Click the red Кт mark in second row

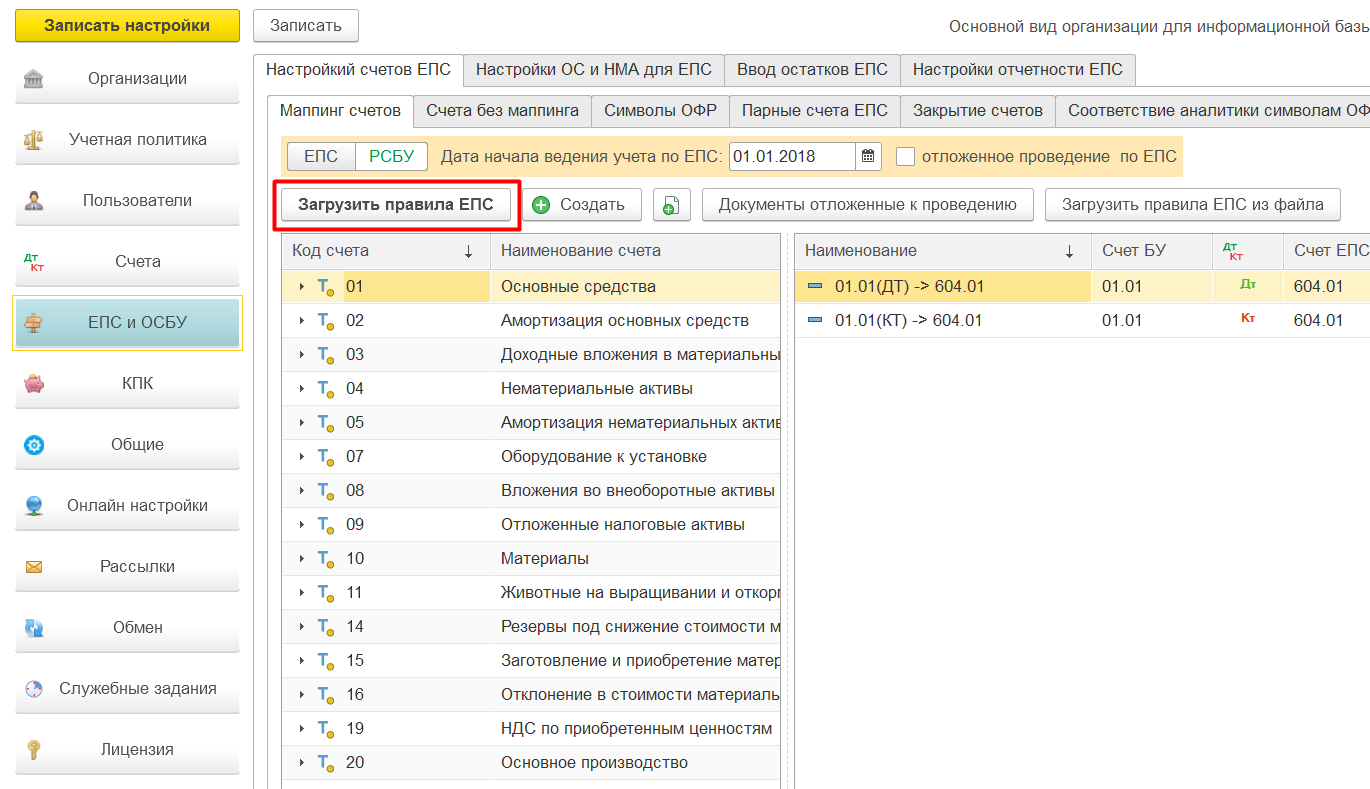(x=1248, y=319)
